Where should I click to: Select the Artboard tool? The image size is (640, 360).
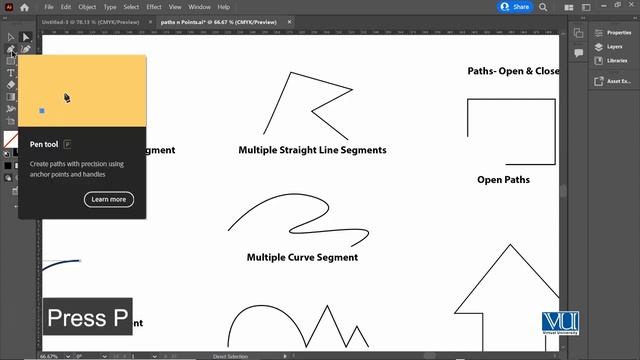tap(11, 121)
